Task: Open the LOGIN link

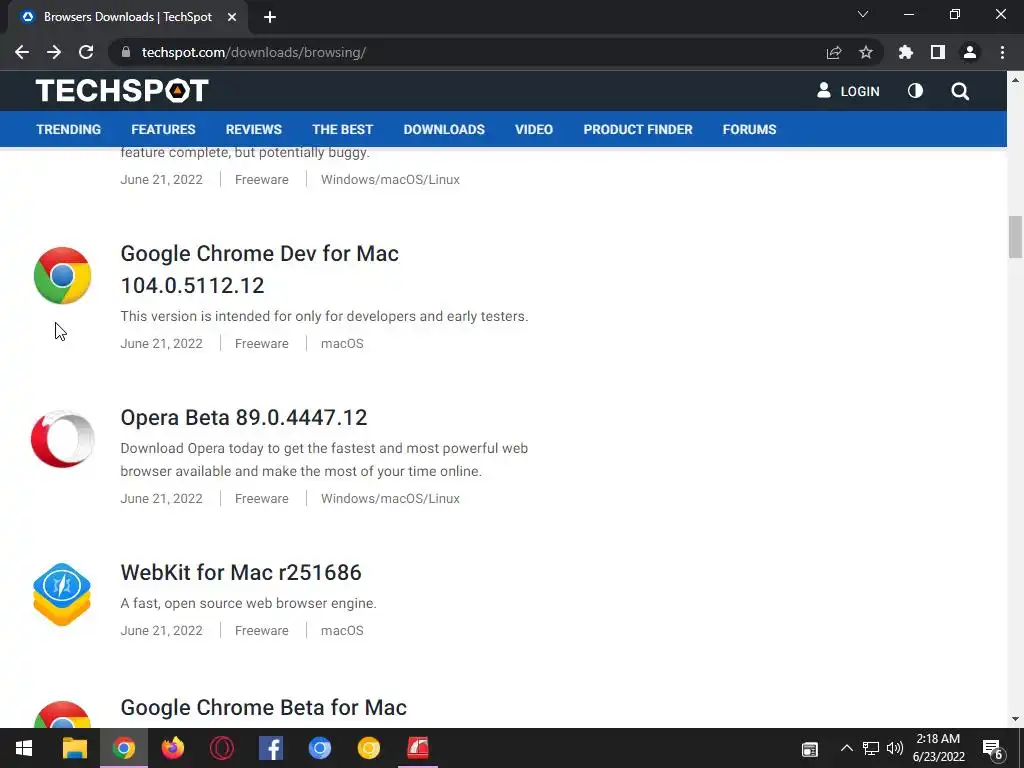Action: click(x=848, y=91)
